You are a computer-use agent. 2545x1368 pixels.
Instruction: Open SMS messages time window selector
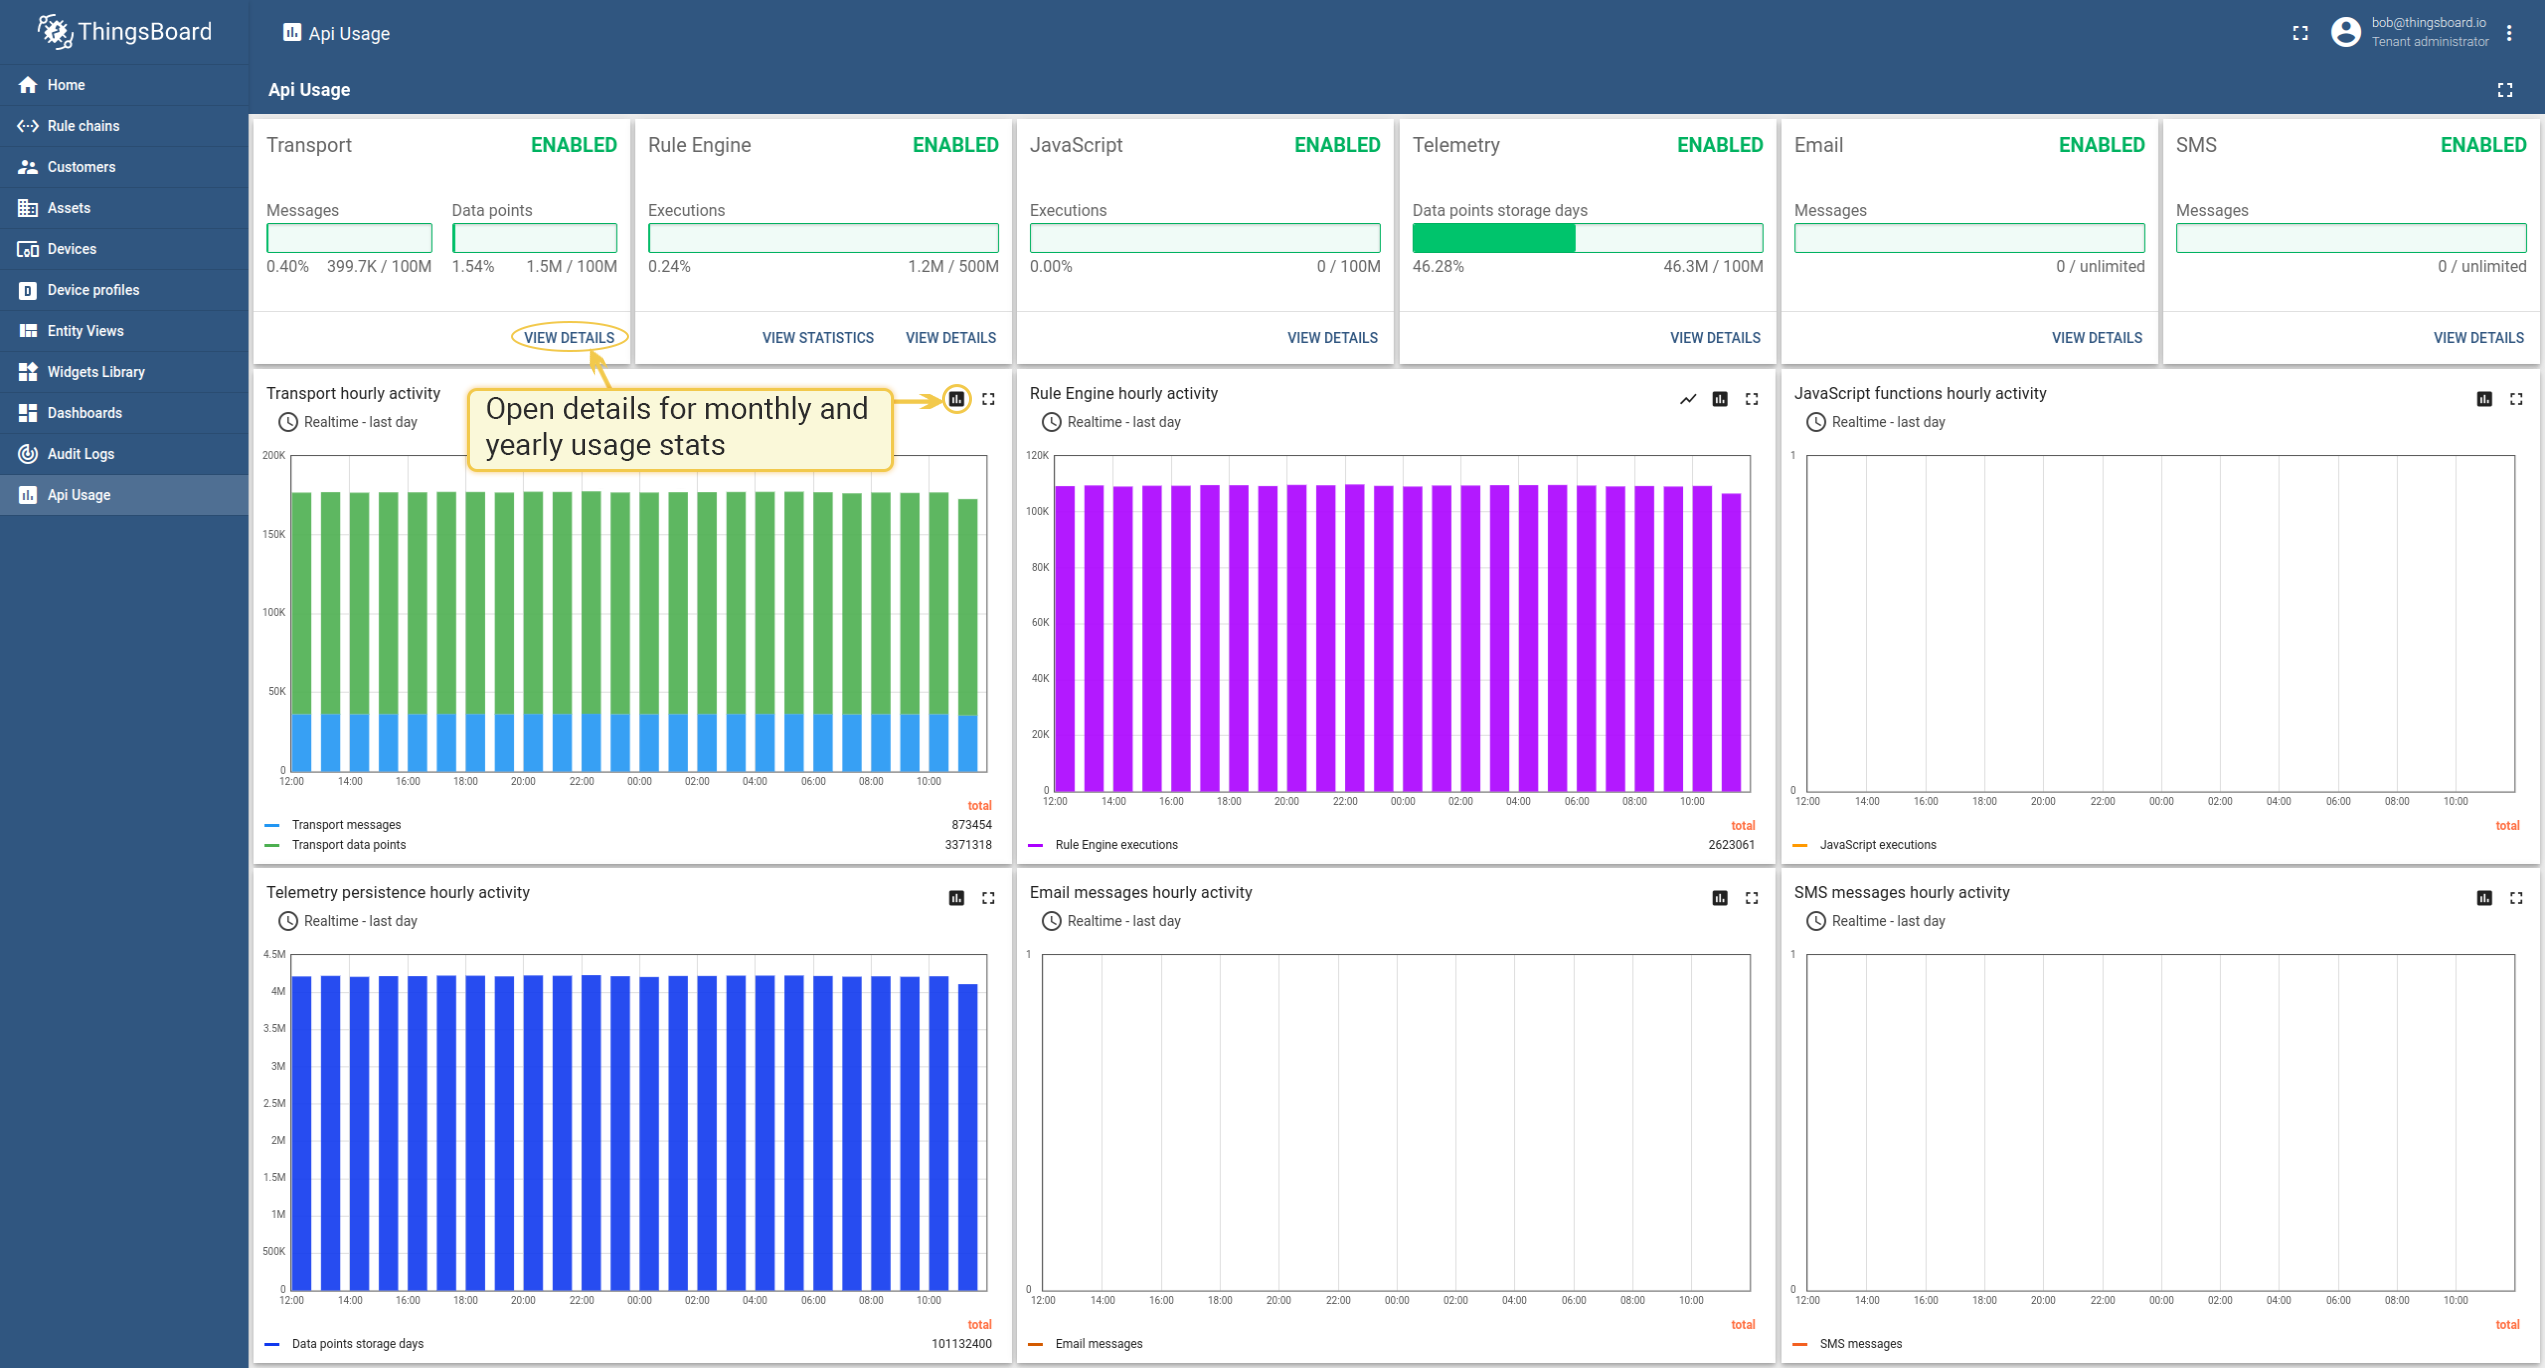[1875, 921]
